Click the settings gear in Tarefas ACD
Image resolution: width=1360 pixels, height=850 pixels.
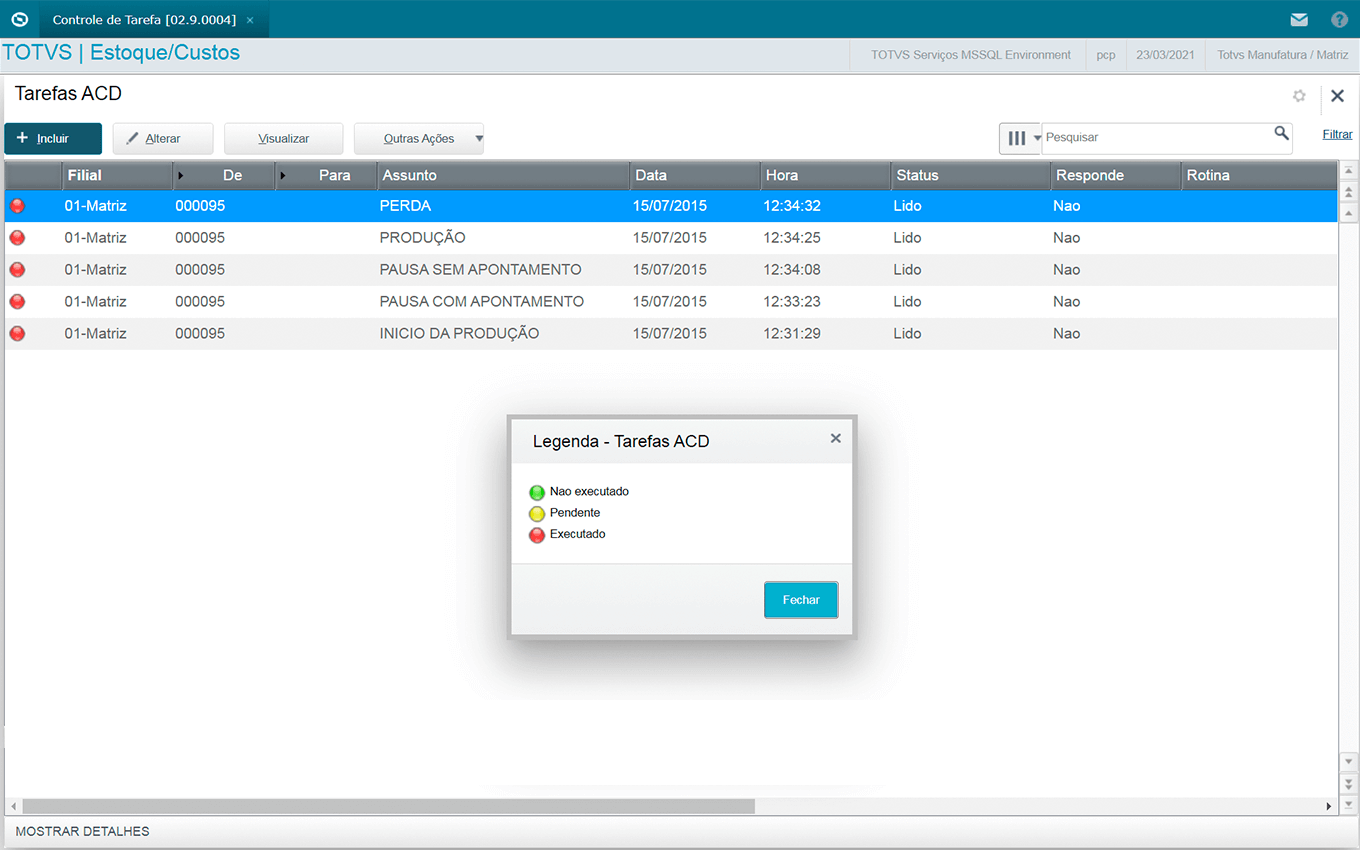tap(1299, 96)
